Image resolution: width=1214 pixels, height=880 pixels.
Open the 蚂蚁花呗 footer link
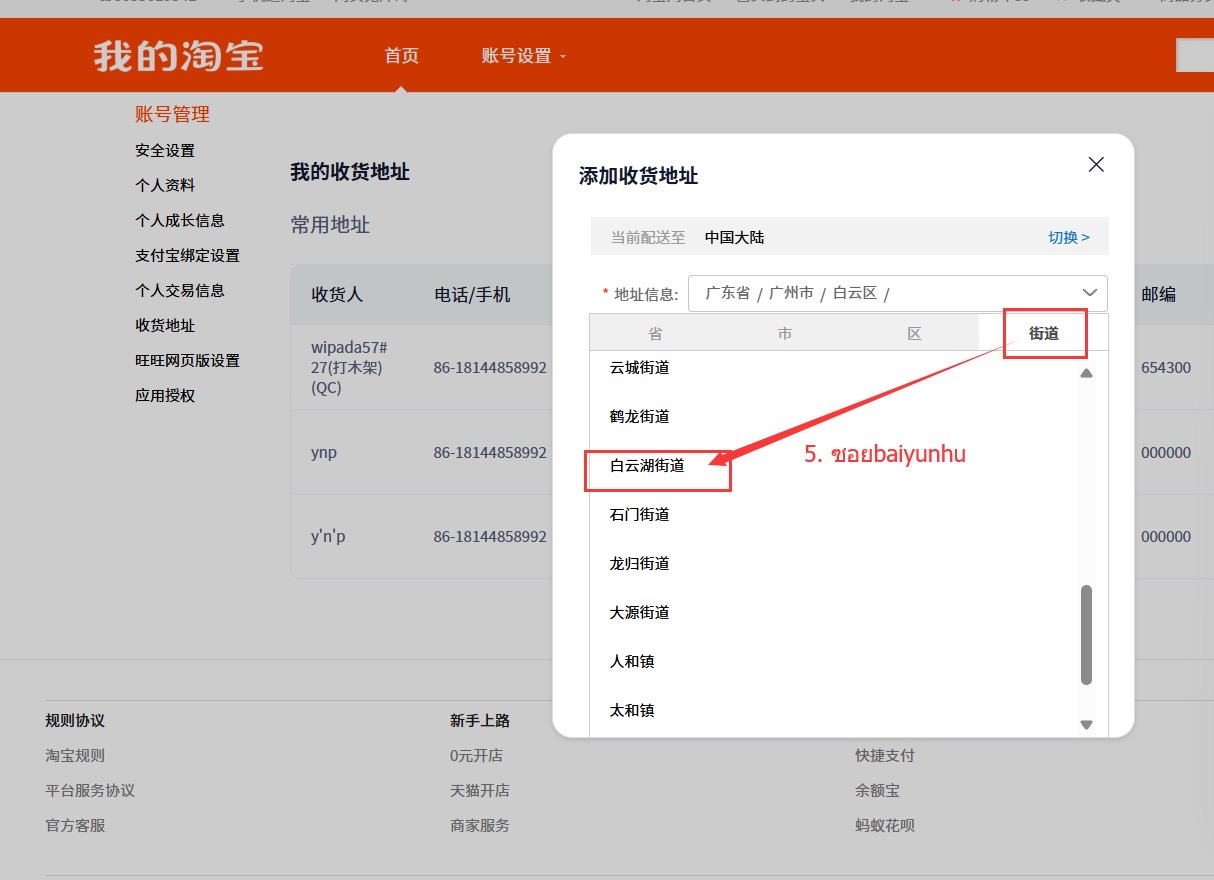tap(885, 826)
